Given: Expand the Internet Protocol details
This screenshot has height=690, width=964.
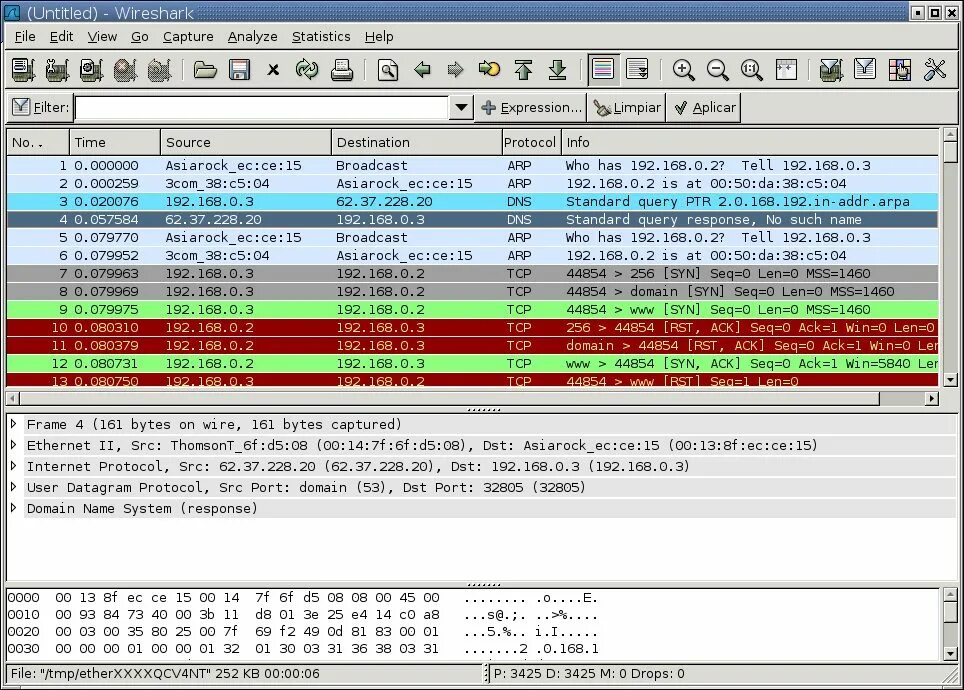Looking at the screenshot, I should (x=14, y=466).
